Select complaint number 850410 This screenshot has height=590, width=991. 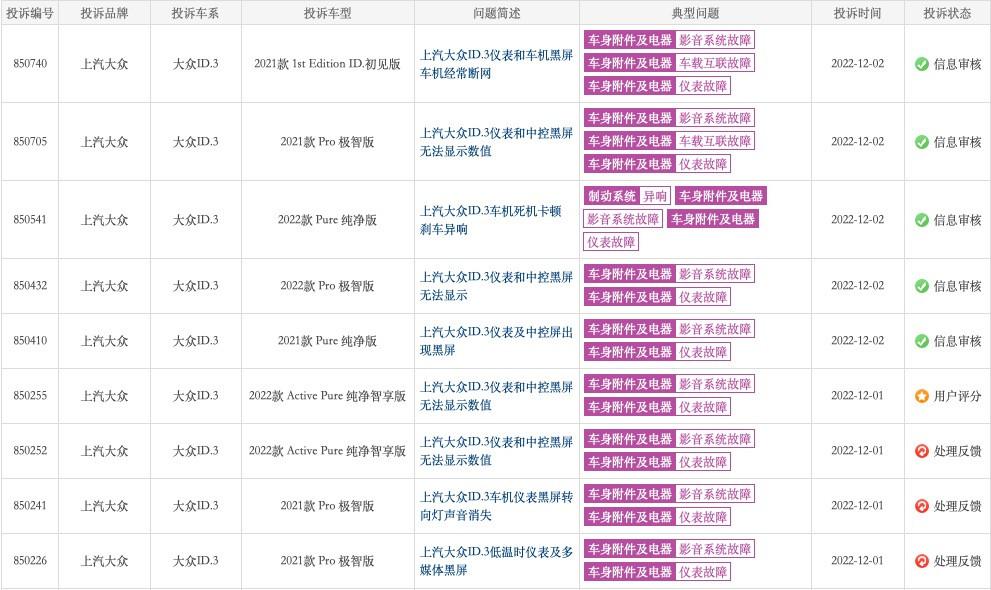[30, 340]
